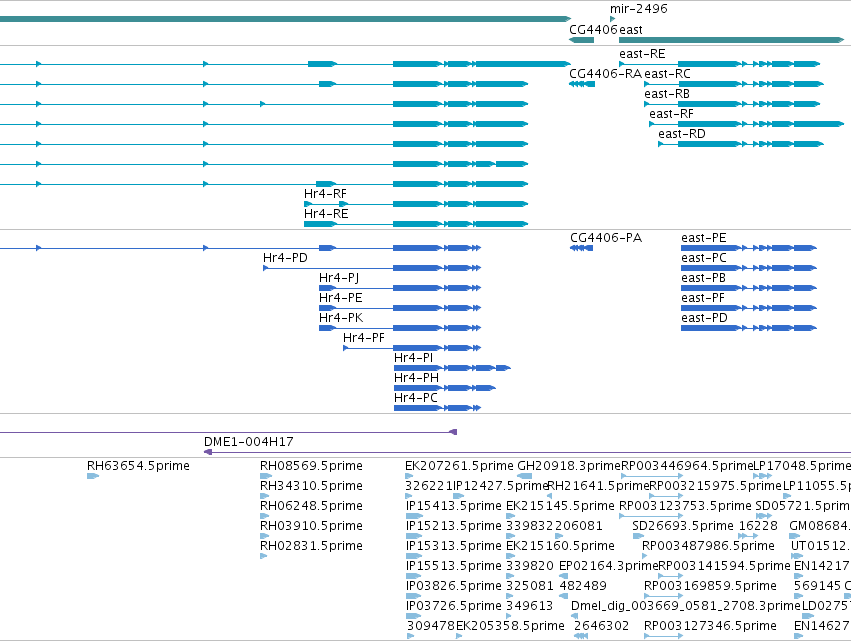Click the RH06248.5prime EST label
The height and width of the screenshot is (641, 851).
pyautogui.click(x=311, y=506)
